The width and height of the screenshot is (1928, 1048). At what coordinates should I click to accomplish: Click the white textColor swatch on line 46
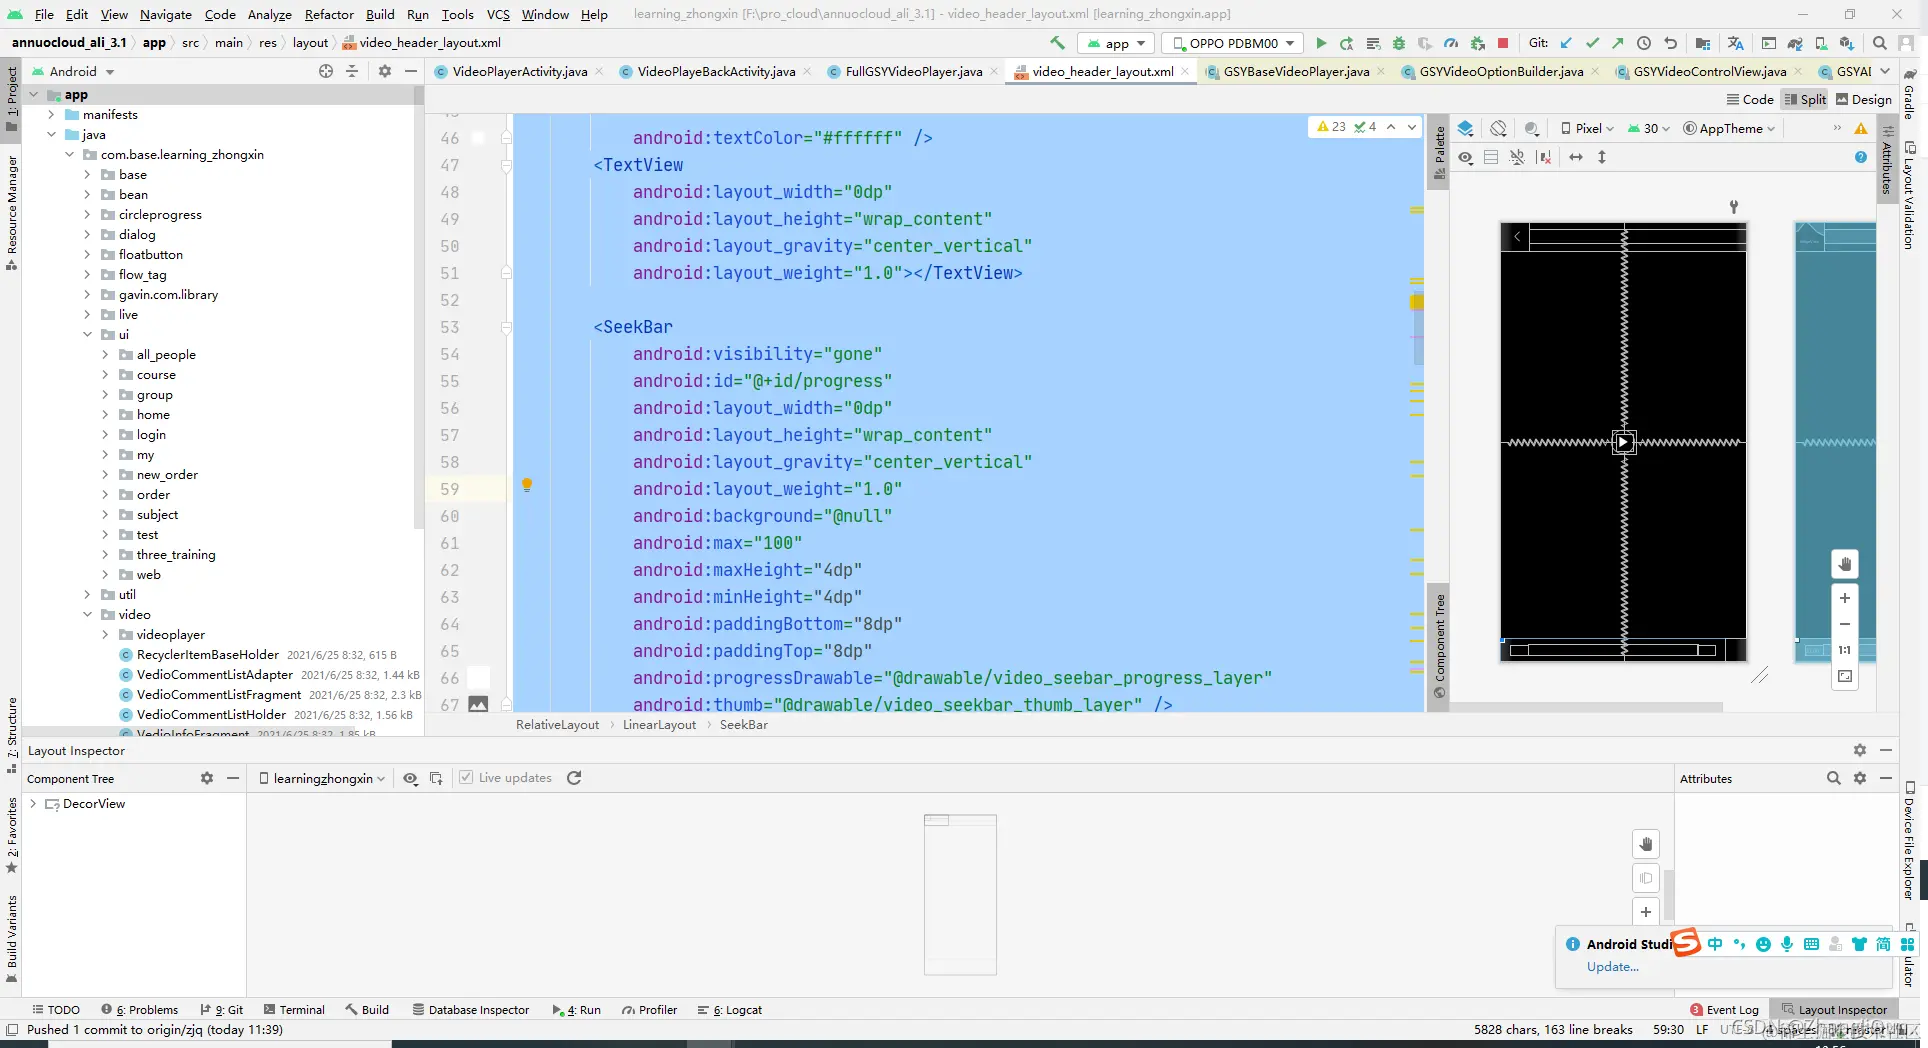pyautogui.click(x=478, y=138)
